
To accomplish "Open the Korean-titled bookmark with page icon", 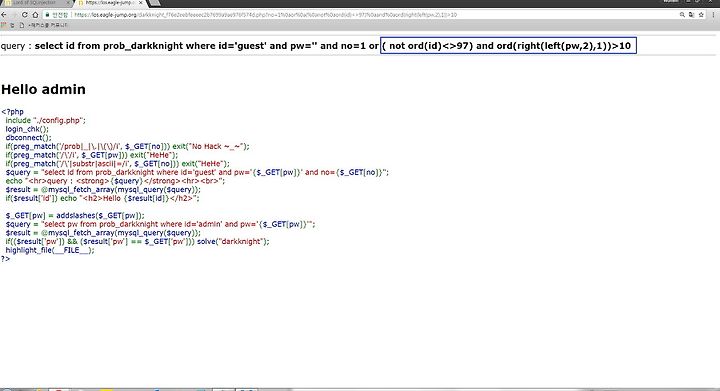I will tap(45, 25).
